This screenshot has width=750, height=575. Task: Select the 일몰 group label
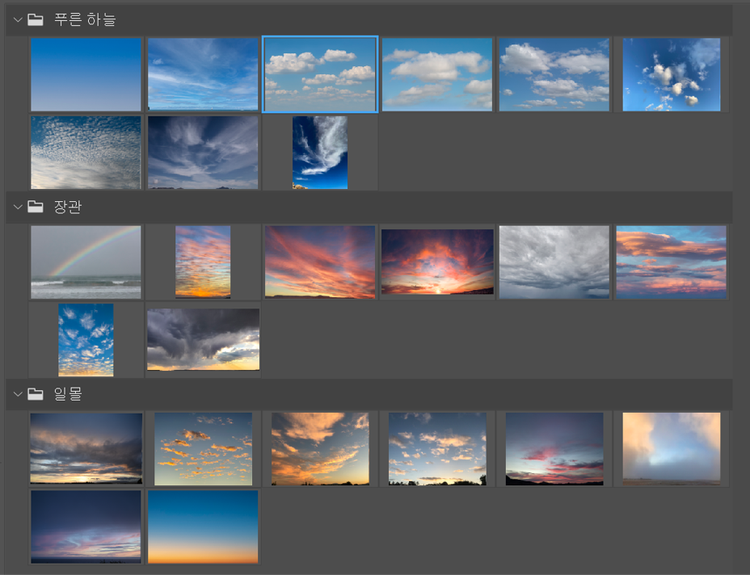click(67, 394)
